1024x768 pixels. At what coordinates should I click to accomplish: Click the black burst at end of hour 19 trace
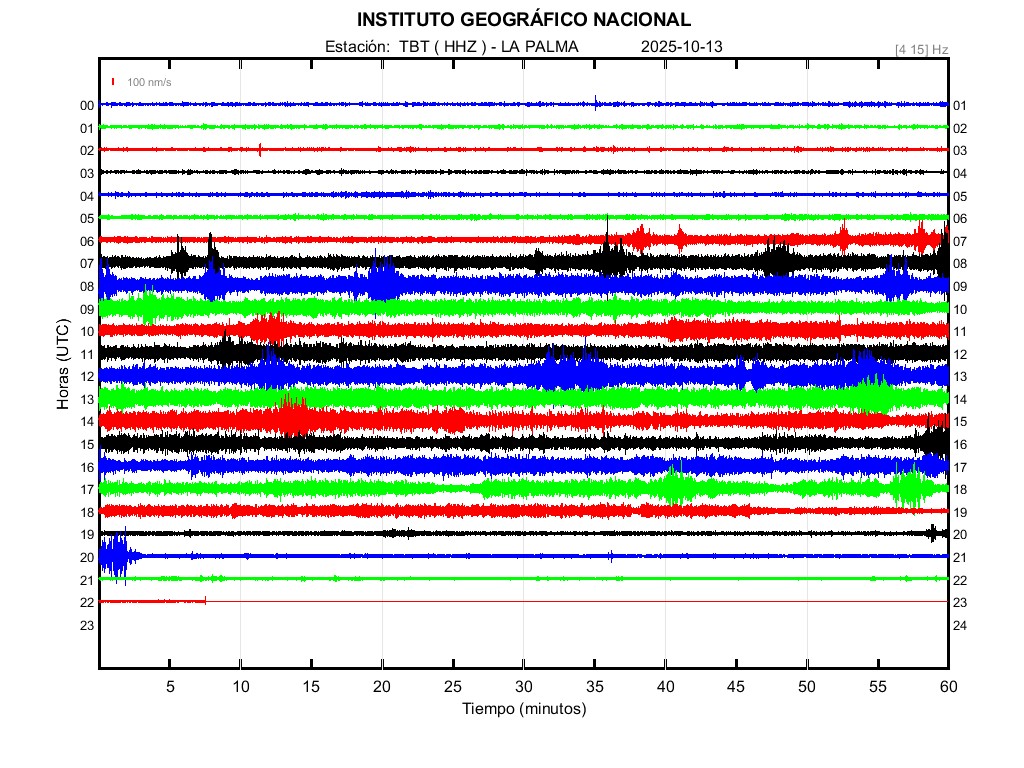[932, 533]
